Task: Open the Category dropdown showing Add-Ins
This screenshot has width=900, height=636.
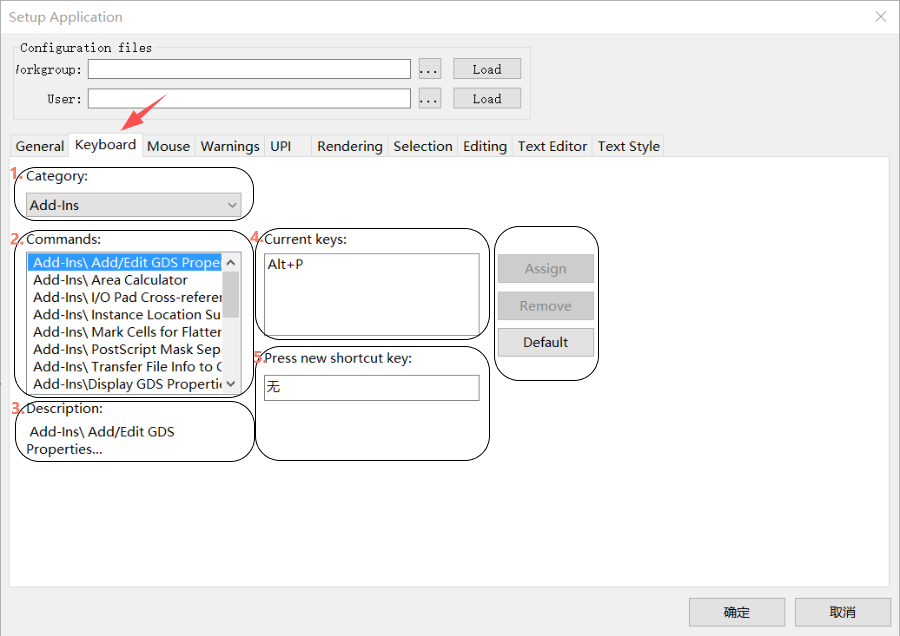Action: point(134,205)
